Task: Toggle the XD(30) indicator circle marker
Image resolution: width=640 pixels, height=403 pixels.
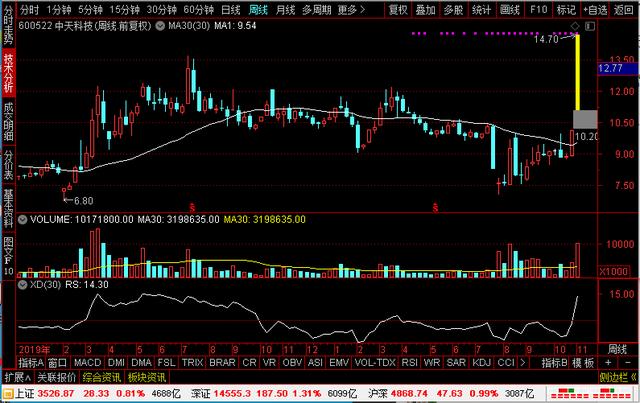Action: [22, 284]
